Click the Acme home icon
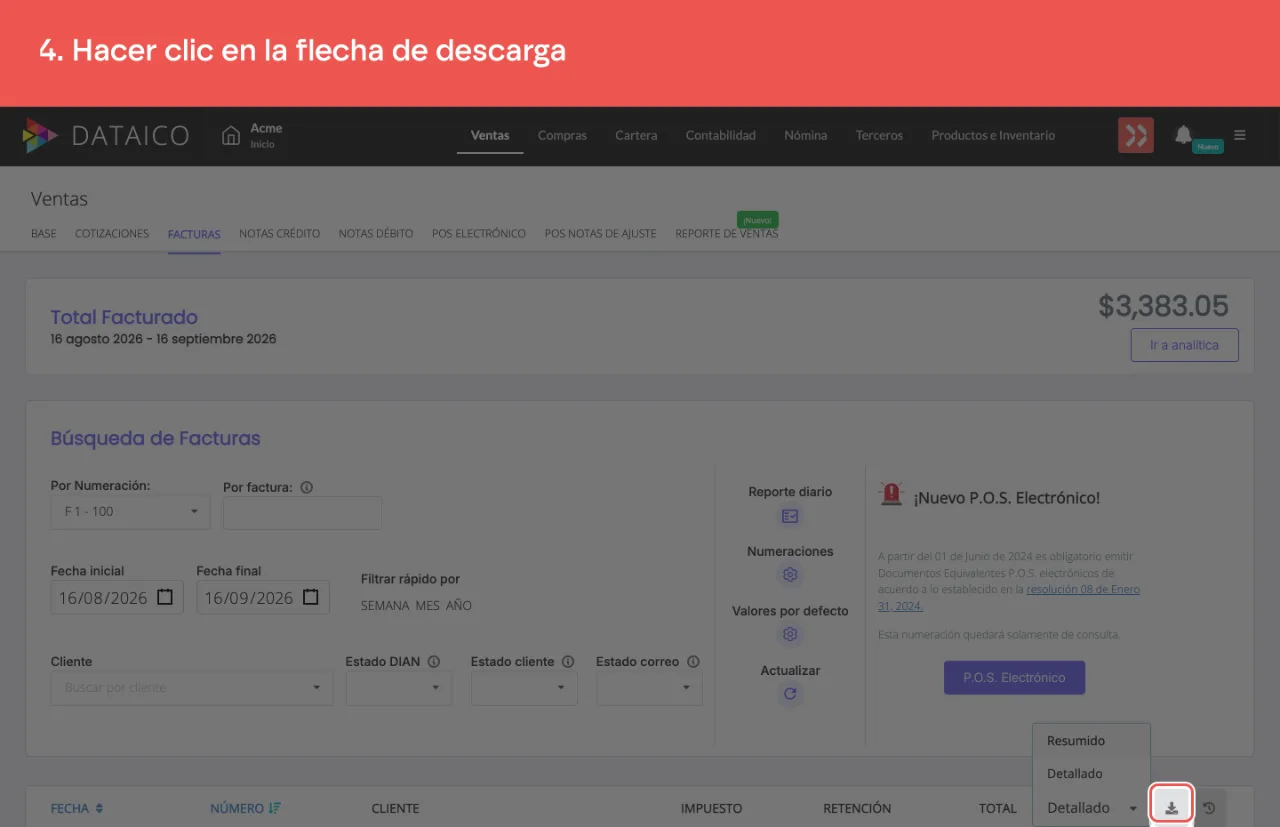 click(x=231, y=135)
